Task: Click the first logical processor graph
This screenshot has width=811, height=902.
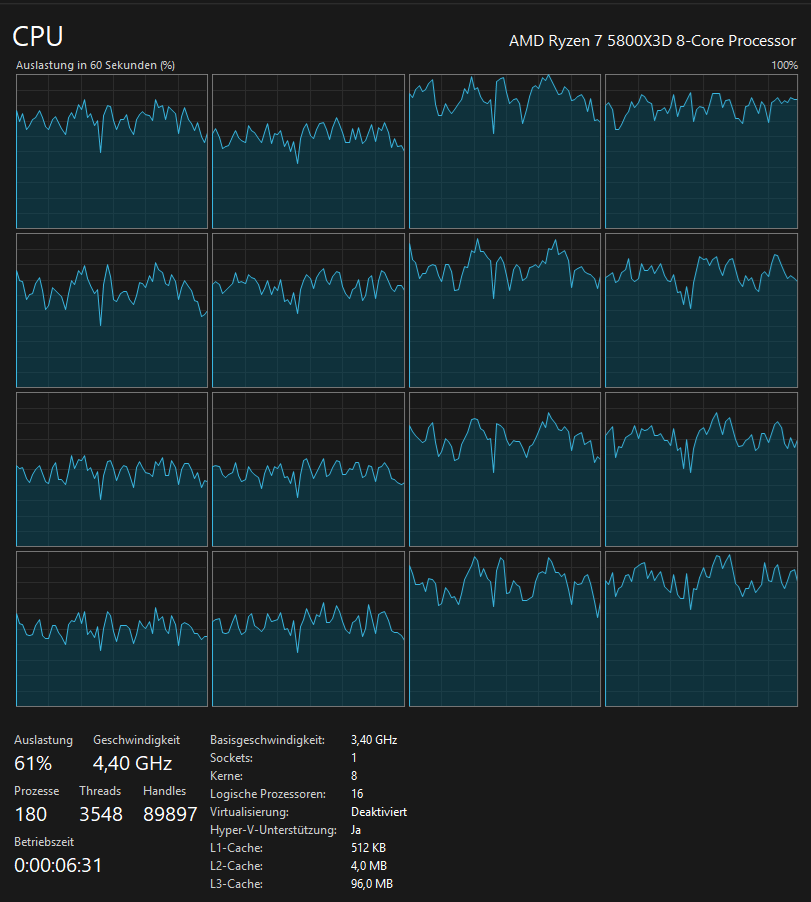Action: (110, 150)
